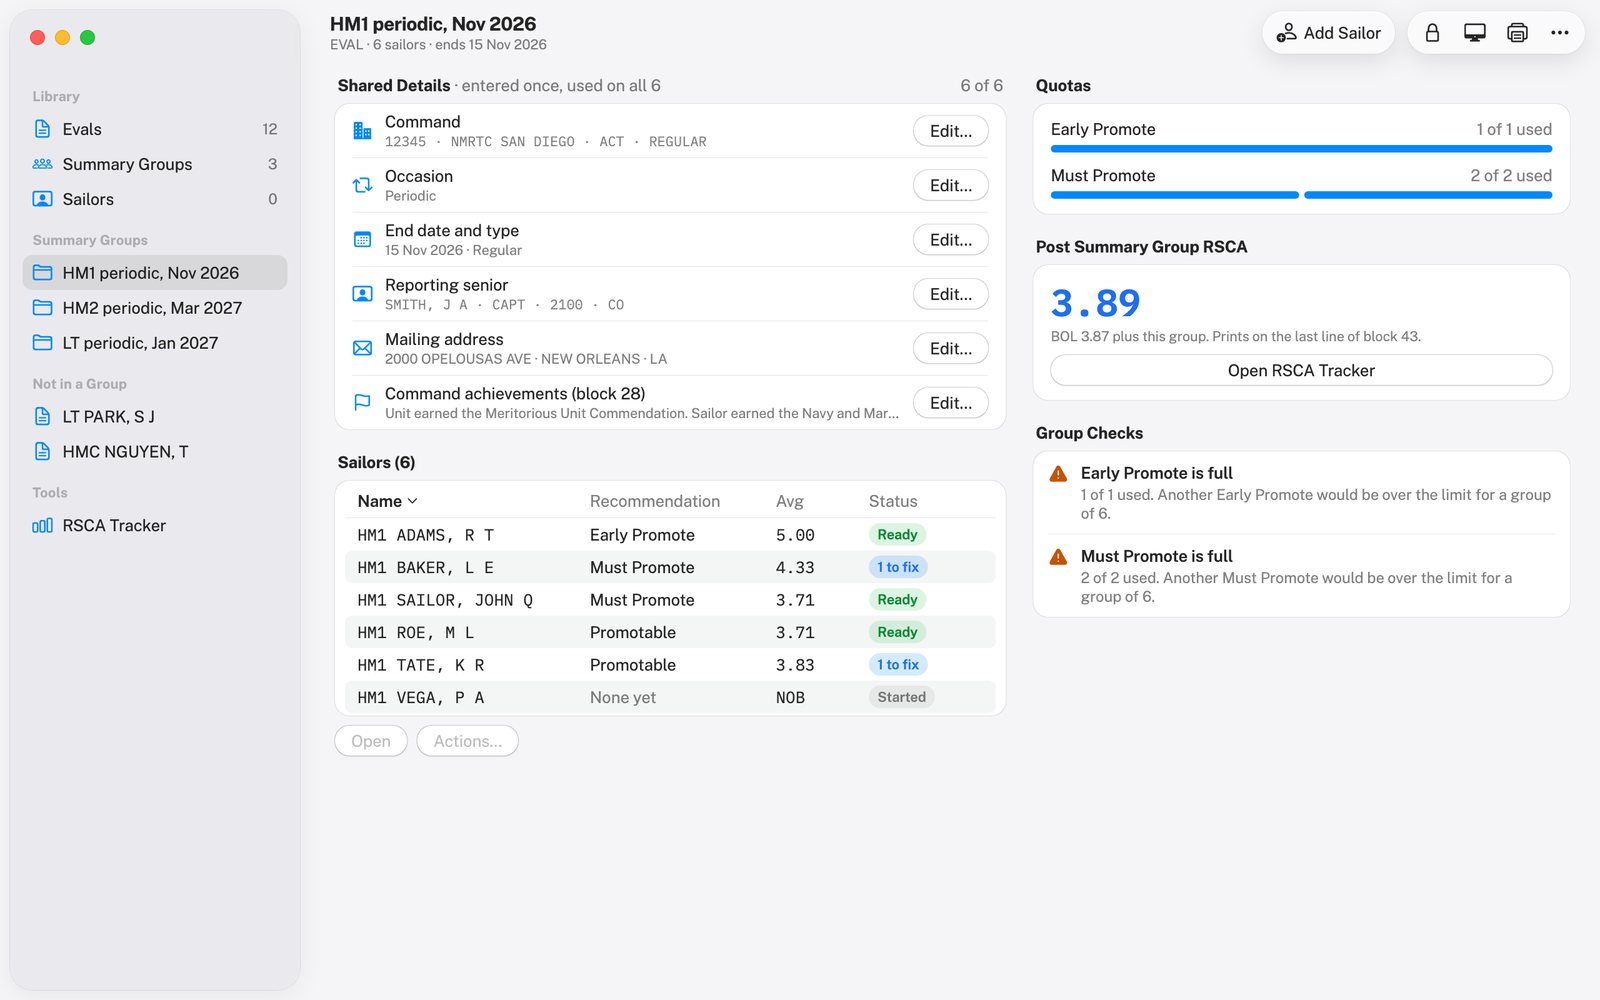Click the Recommendation column header
This screenshot has height=1000, width=1600.
(655, 501)
